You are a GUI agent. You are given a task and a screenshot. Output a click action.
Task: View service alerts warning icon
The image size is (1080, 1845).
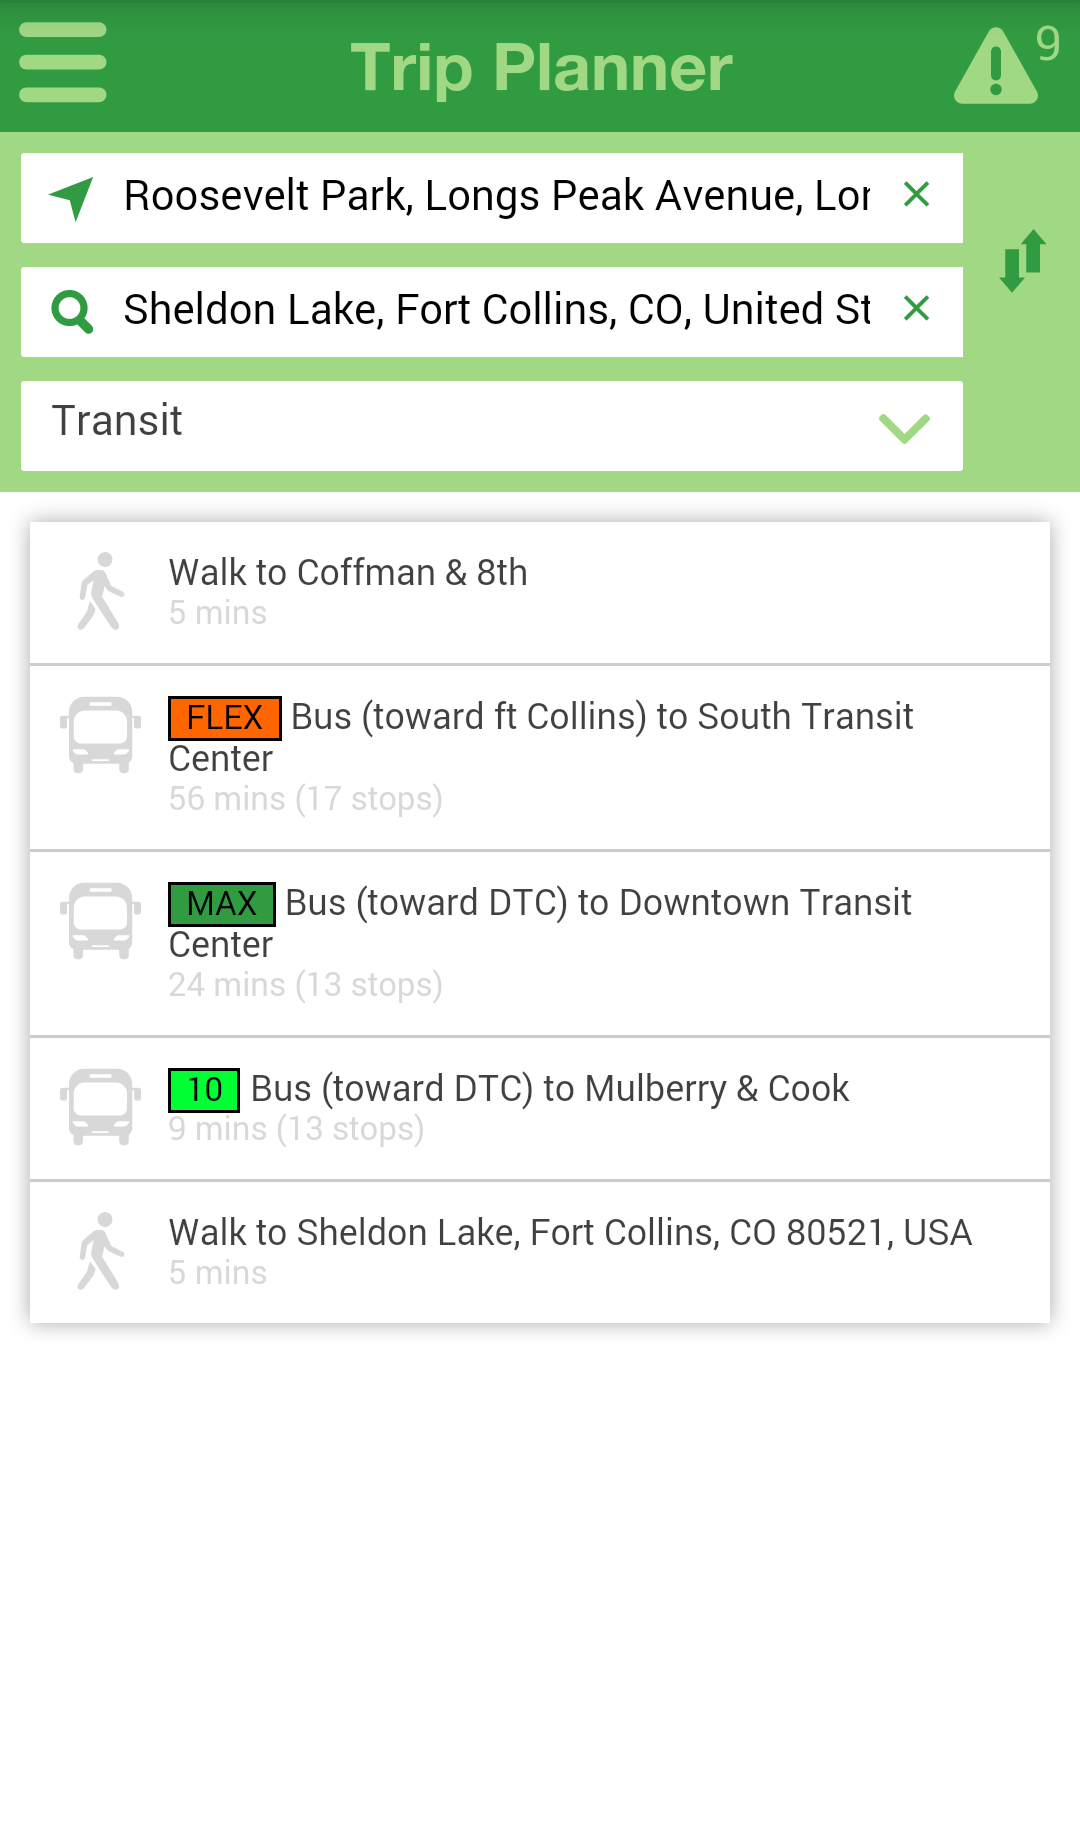996,66
